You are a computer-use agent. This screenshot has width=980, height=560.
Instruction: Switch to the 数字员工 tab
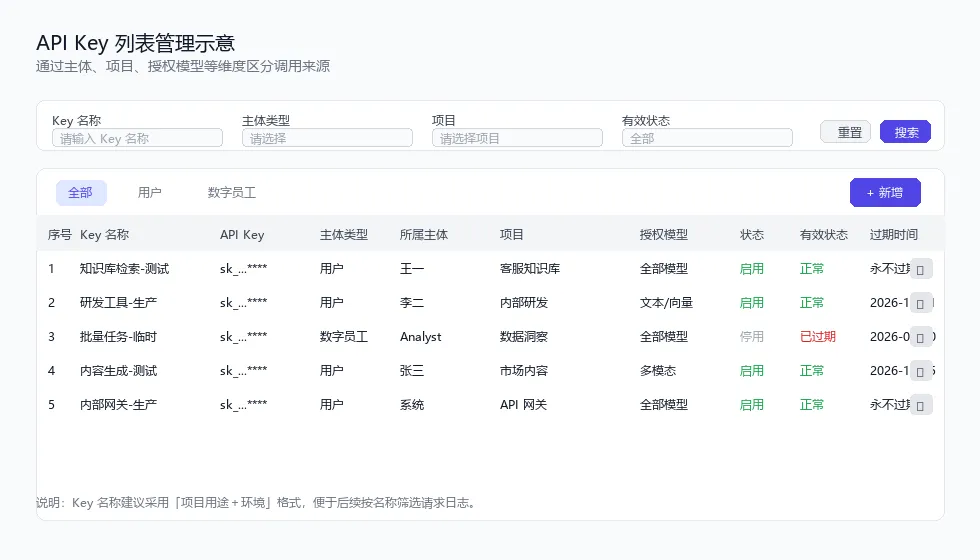[x=232, y=192]
